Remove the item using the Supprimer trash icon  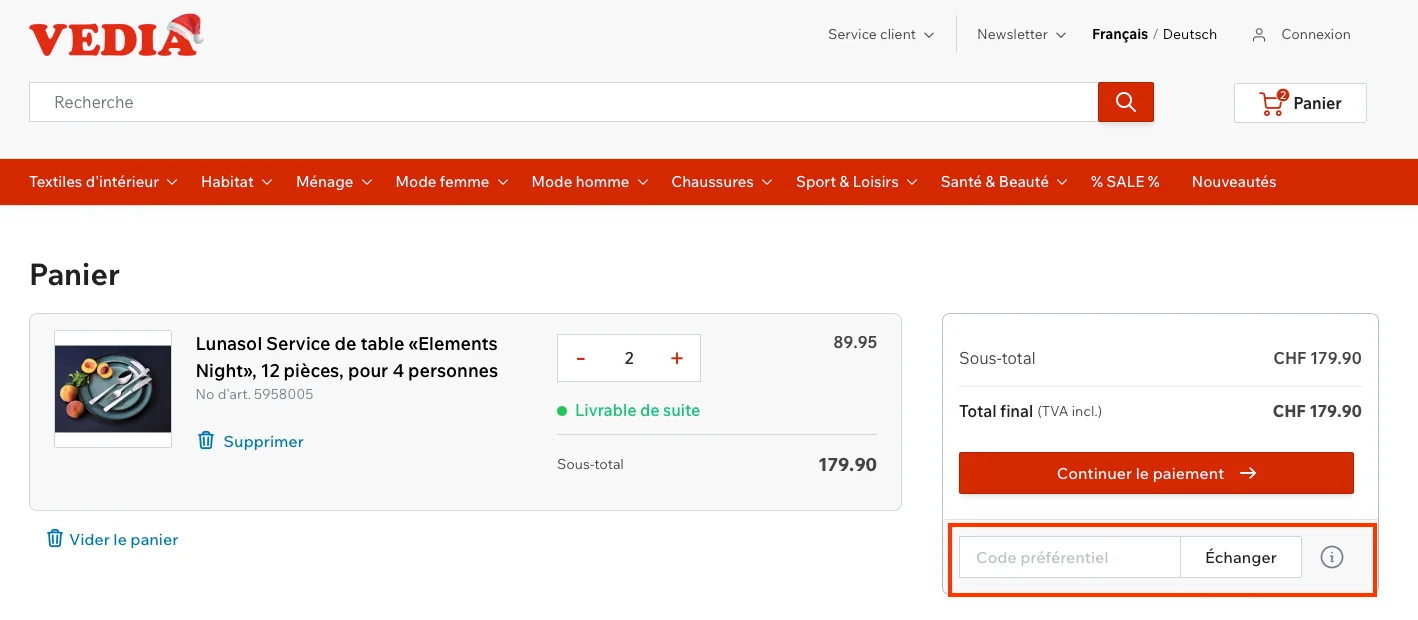206,441
